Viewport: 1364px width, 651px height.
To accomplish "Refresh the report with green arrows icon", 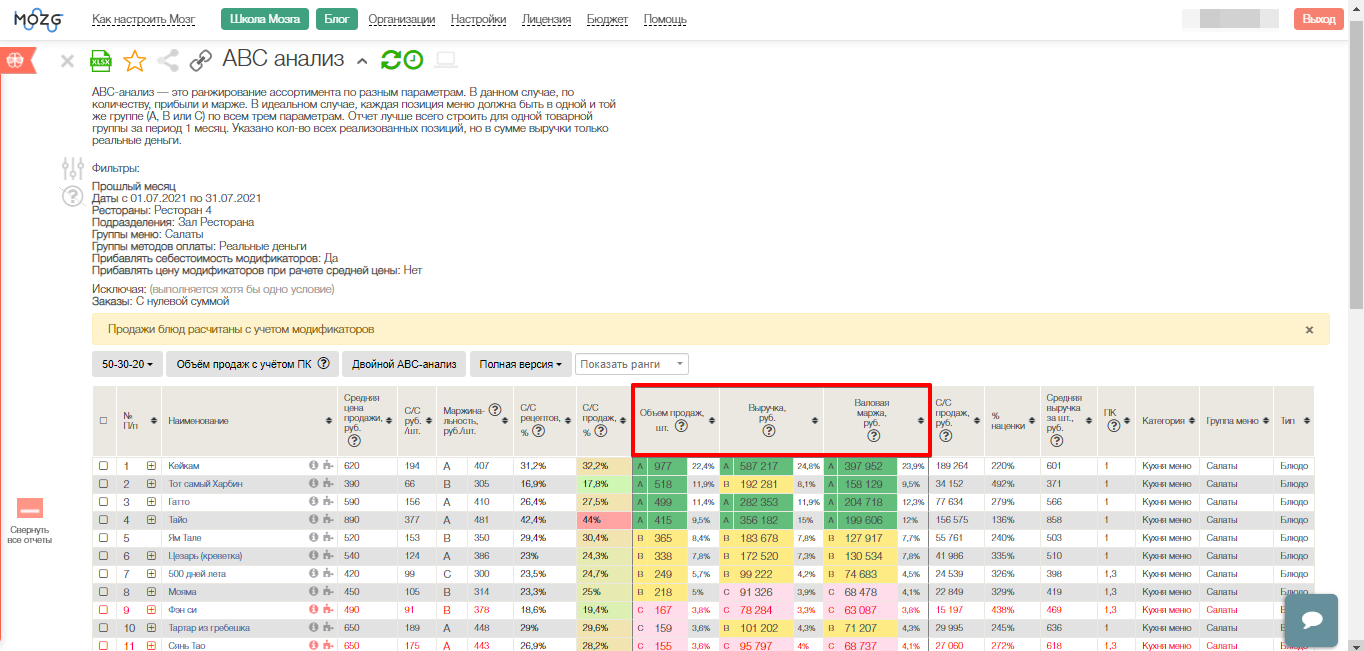I will pyautogui.click(x=391, y=60).
